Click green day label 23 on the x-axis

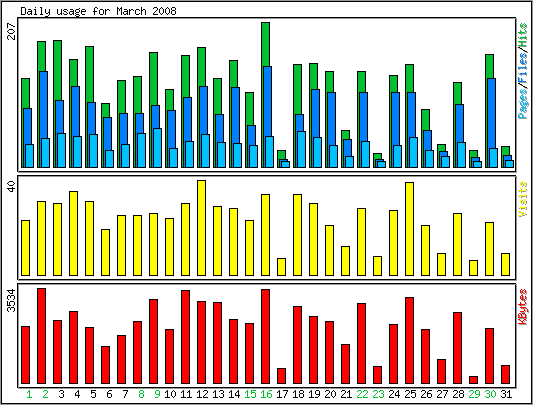378,394
